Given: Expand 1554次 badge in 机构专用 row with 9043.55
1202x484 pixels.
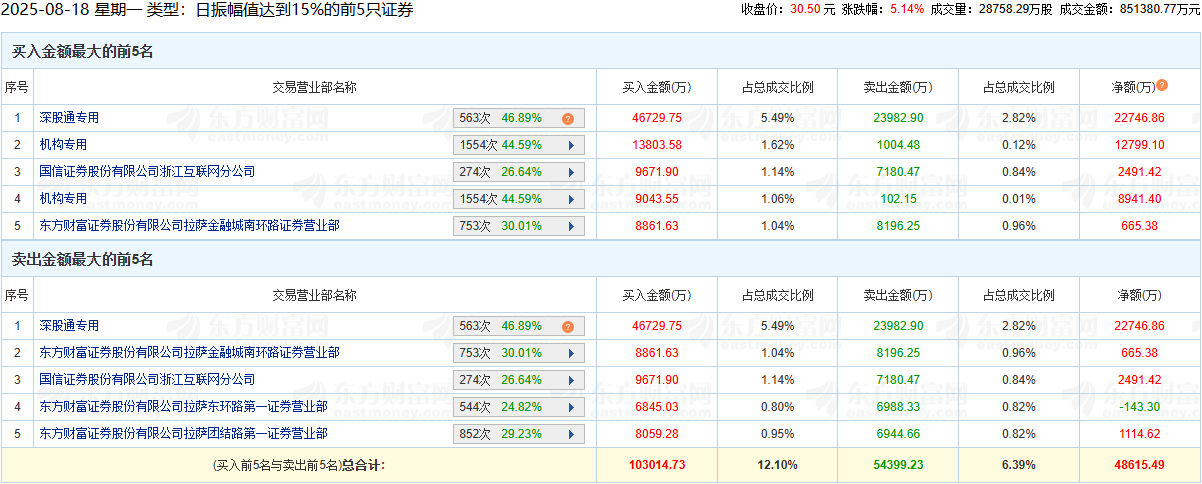Looking at the screenshot, I should 571,199.
